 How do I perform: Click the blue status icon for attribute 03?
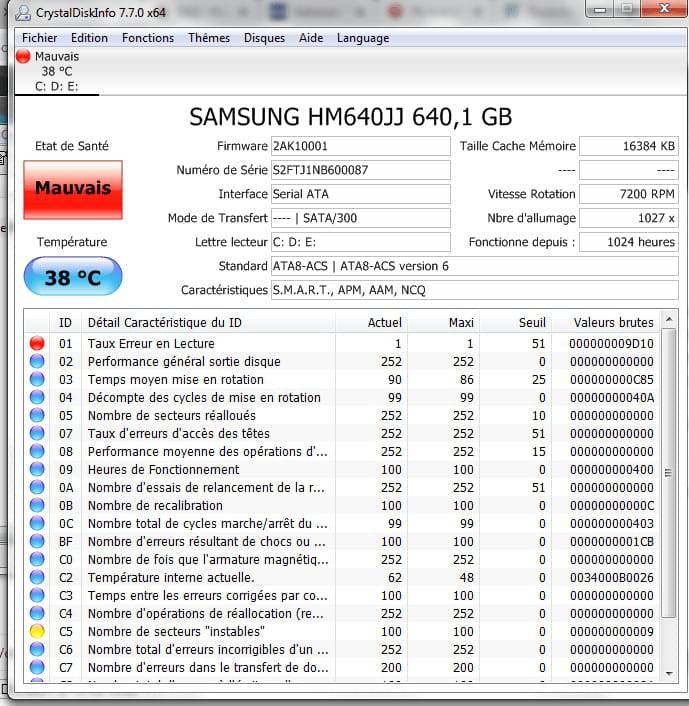pos(37,380)
